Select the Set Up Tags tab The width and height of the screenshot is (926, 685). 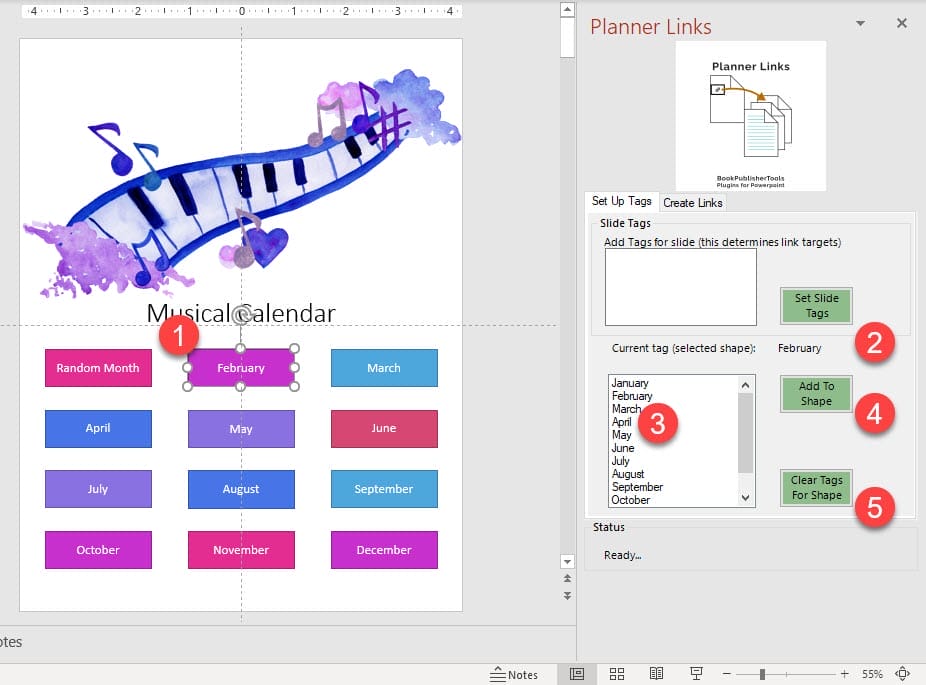pos(621,202)
